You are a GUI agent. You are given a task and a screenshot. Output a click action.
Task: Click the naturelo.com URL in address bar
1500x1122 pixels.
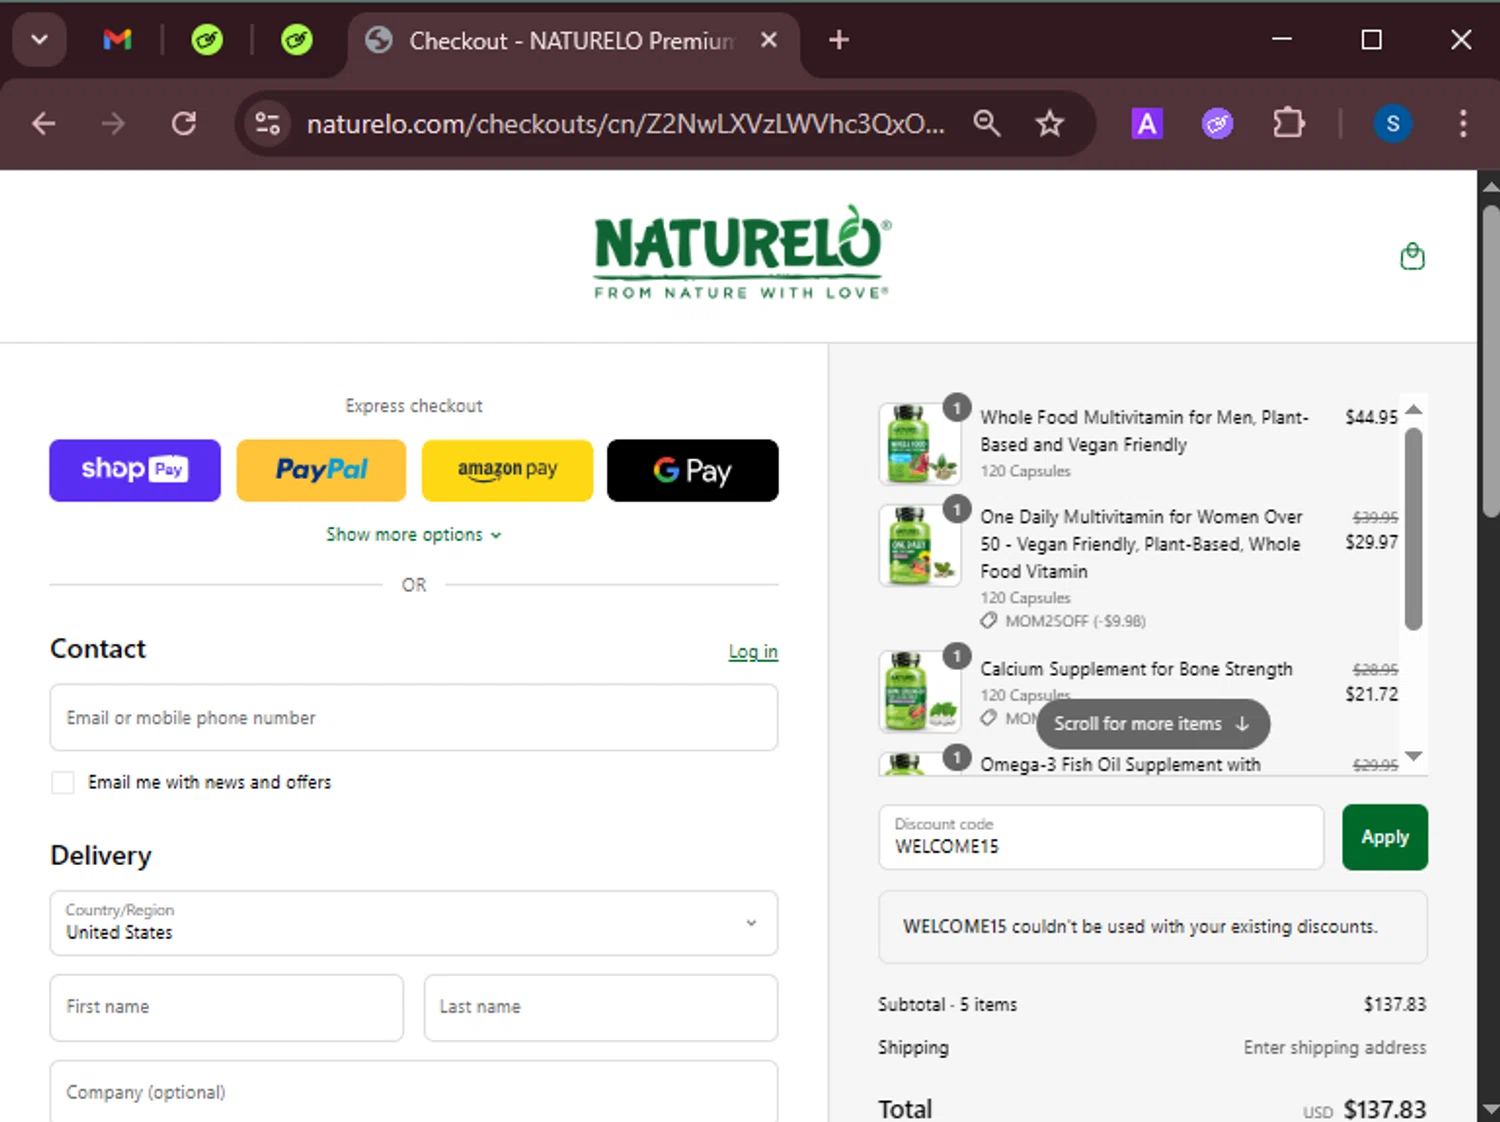(x=625, y=124)
